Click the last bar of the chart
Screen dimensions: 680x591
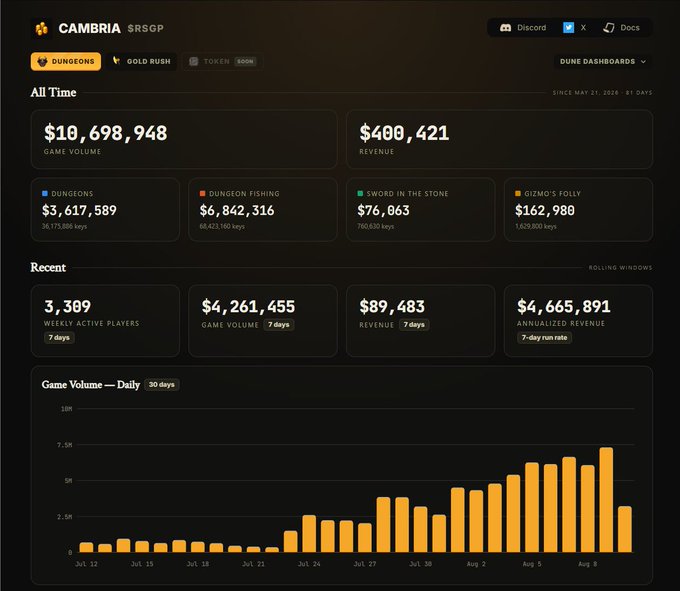(624, 529)
